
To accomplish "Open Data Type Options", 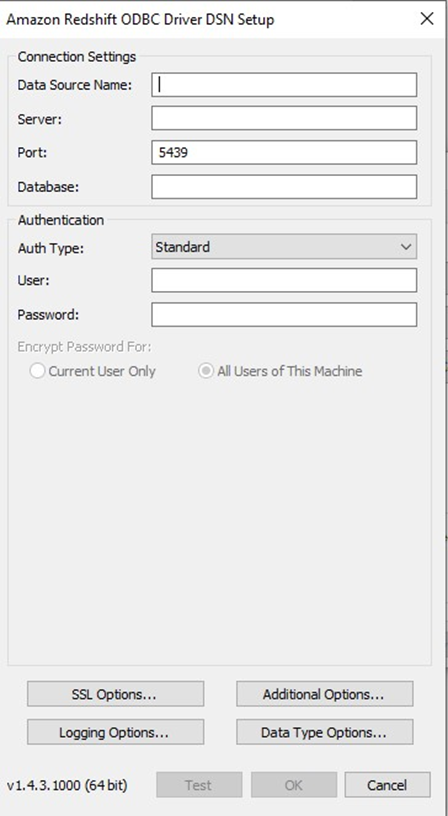I will point(325,732).
